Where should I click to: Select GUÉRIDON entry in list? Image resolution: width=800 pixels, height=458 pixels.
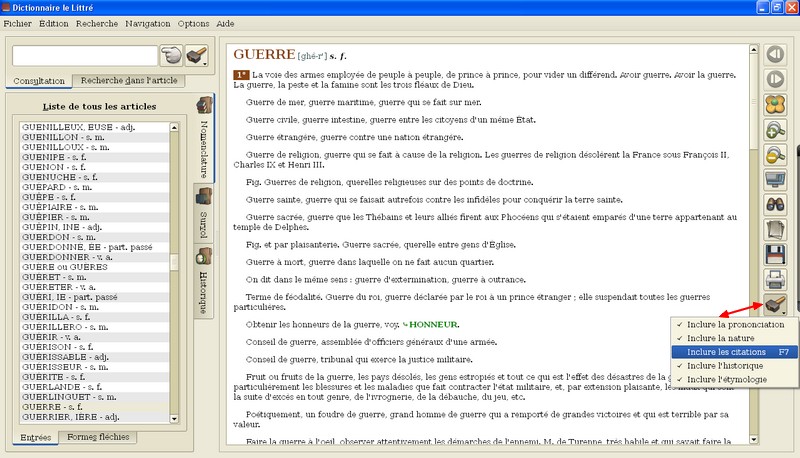pyautogui.click(x=94, y=307)
